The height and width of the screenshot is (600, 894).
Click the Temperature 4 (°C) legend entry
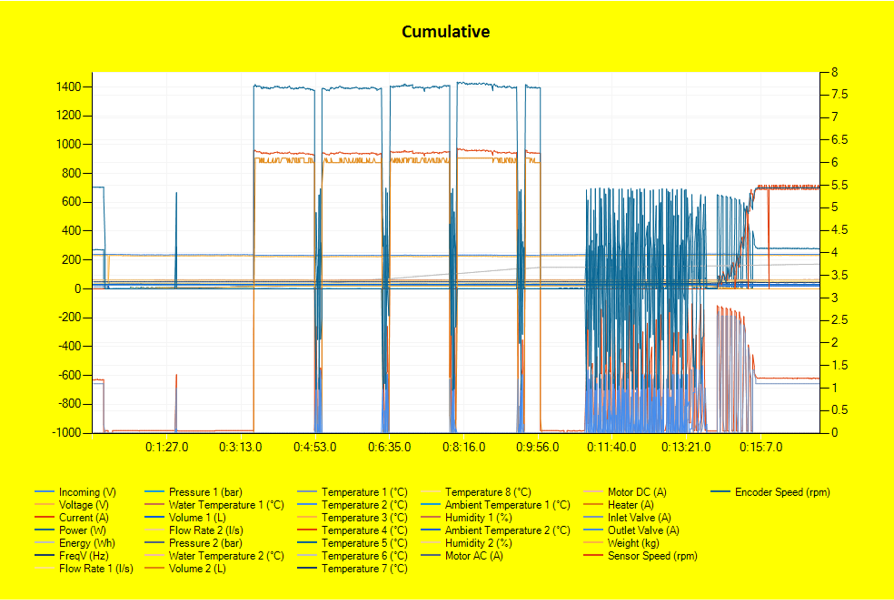coord(365,530)
